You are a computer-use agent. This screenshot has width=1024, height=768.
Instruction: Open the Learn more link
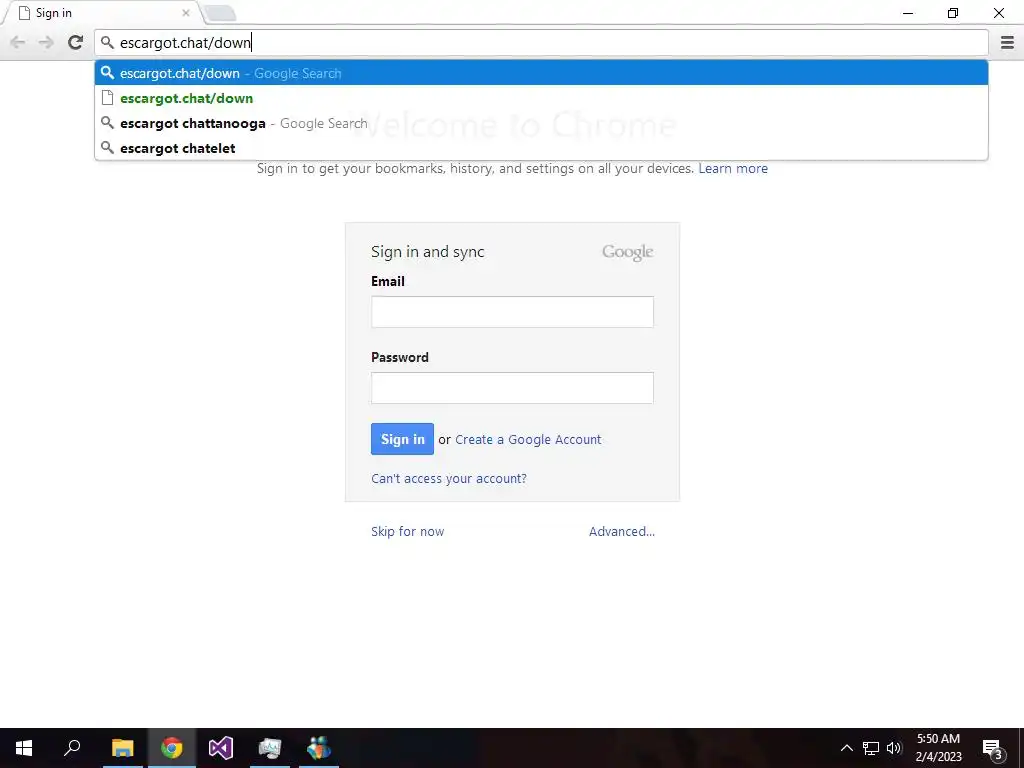[x=733, y=168]
